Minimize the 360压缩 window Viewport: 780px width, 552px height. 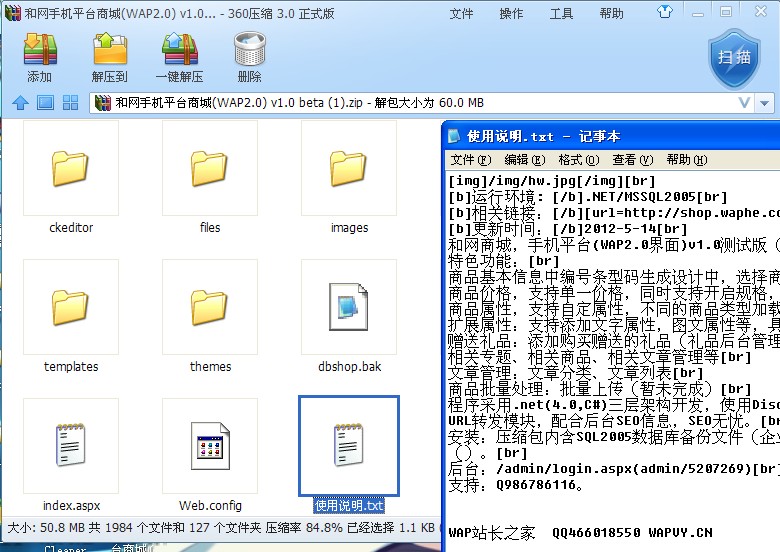[698, 12]
